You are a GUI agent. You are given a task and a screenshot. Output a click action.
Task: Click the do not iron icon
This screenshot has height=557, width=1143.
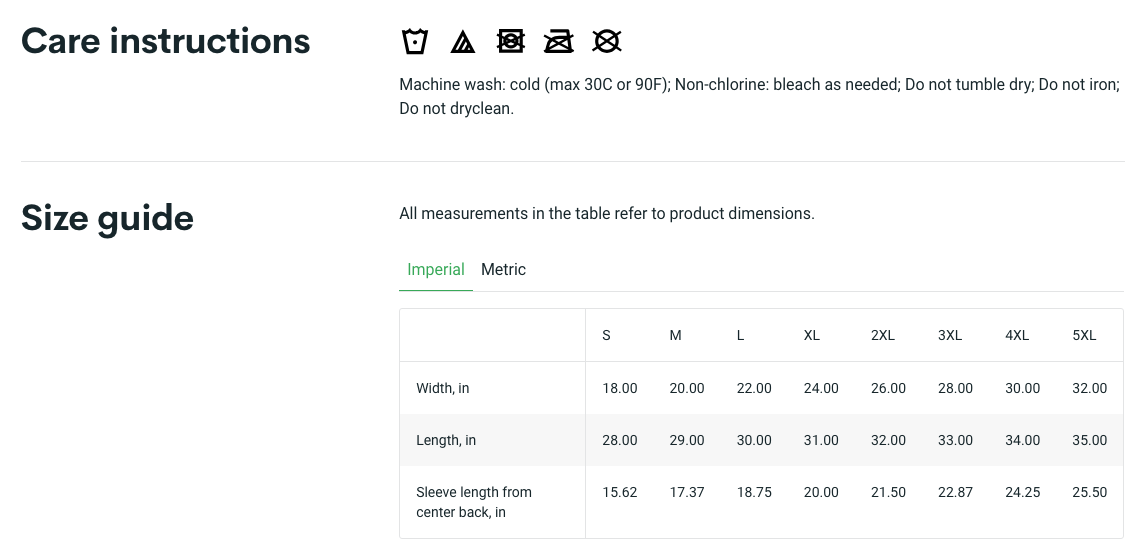tap(559, 41)
